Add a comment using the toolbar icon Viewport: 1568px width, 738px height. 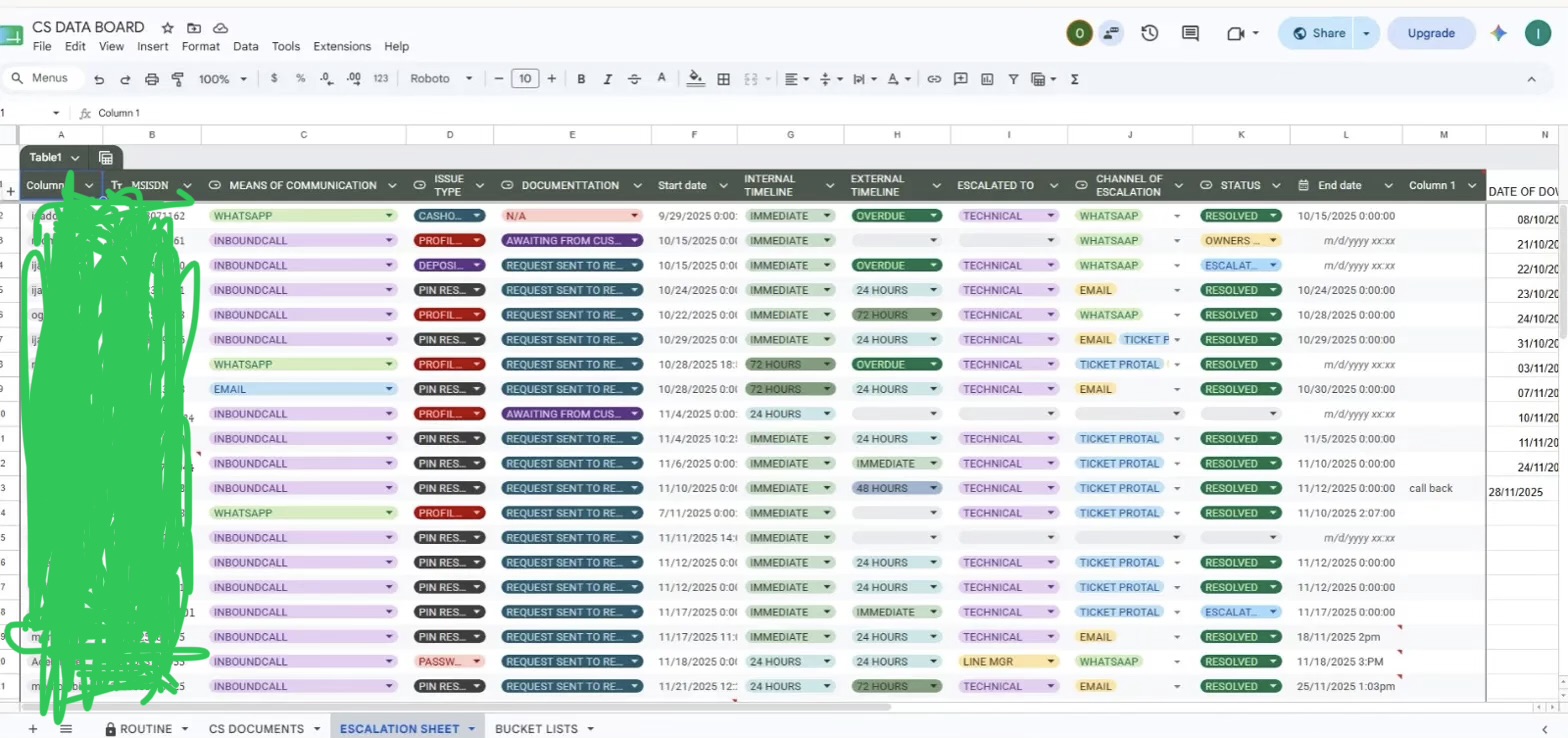pos(961,79)
